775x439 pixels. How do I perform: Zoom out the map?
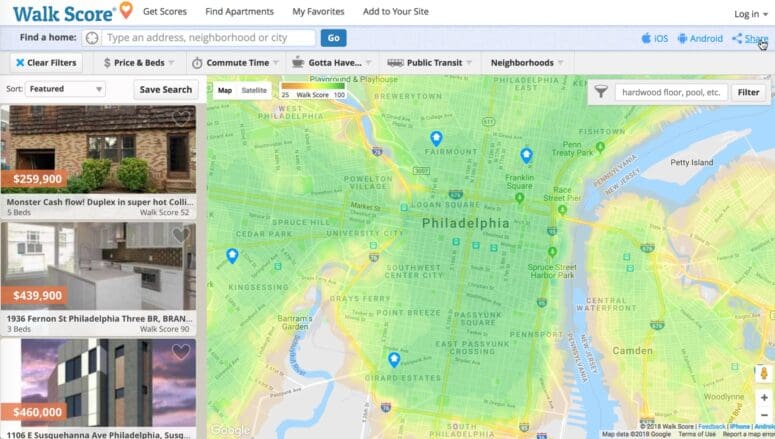pyautogui.click(x=764, y=415)
